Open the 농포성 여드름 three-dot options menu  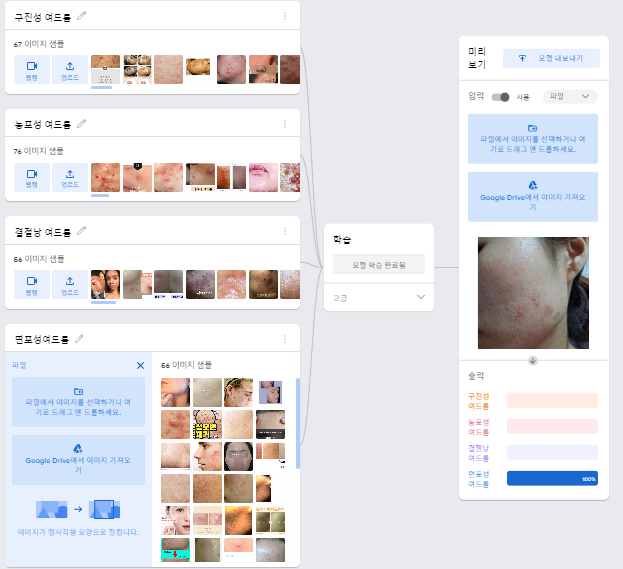(285, 124)
